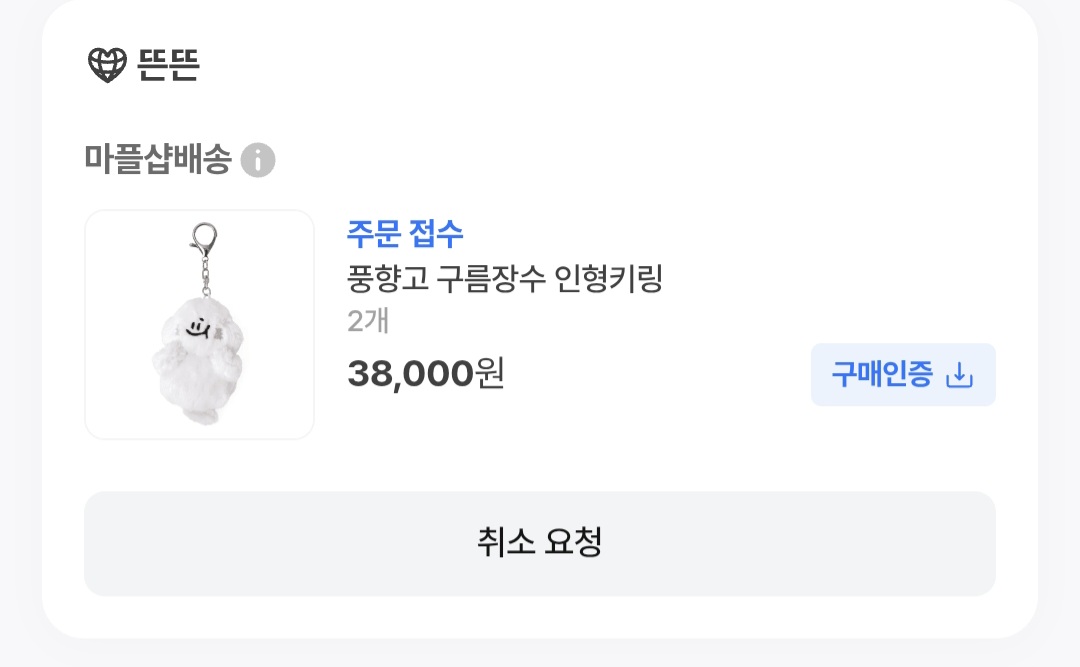Tap the heart-shaped shop logo icon
This screenshot has width=1080, height=667.
point(108,65)
